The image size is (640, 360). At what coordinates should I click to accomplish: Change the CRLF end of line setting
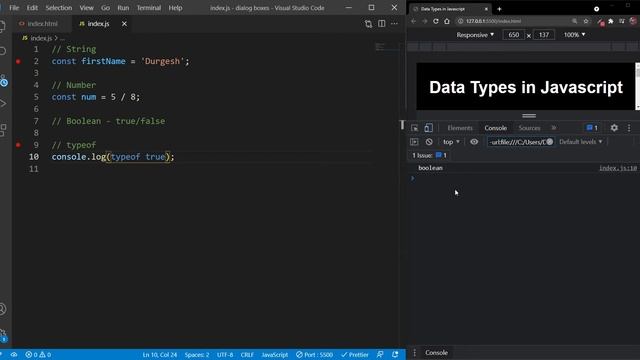247,354
